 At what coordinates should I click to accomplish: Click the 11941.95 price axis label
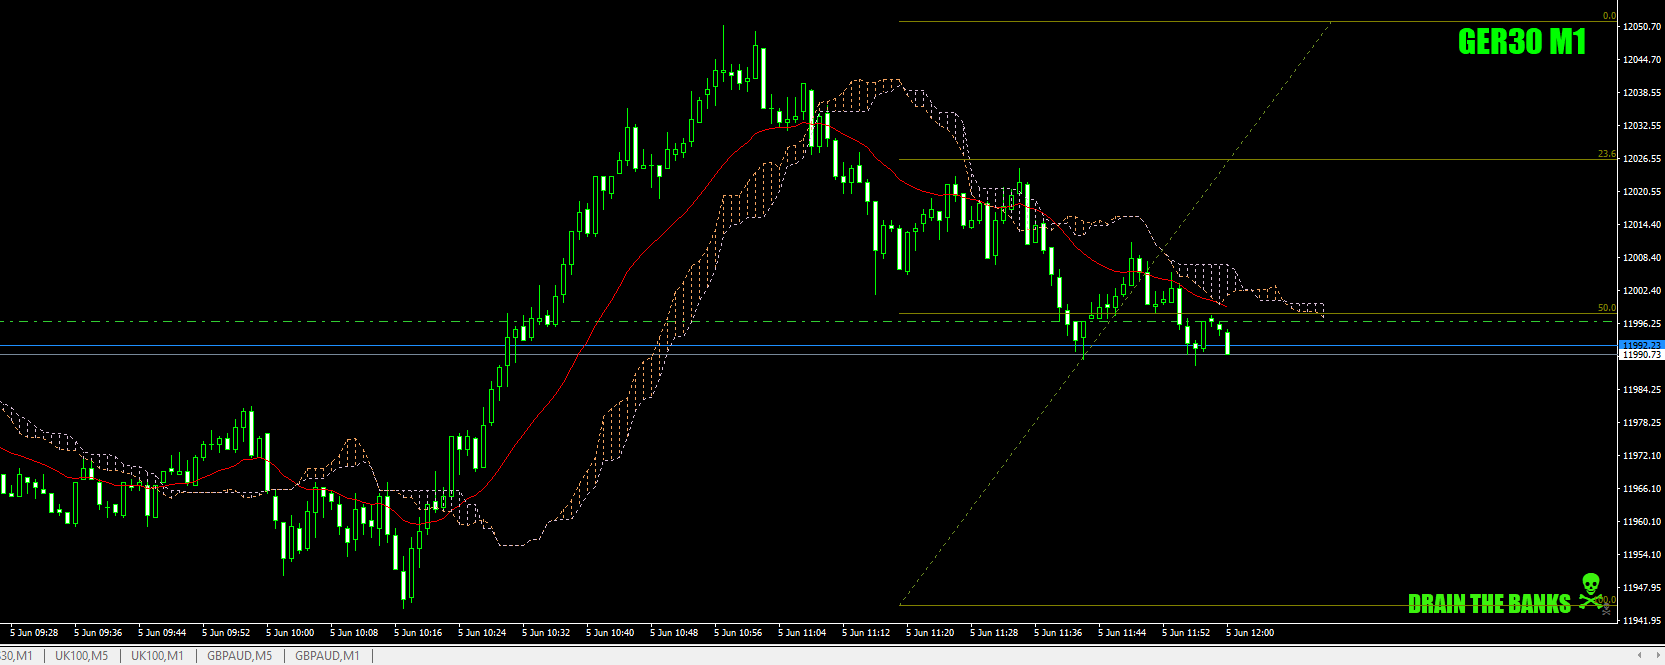[x=1642, y=621]
